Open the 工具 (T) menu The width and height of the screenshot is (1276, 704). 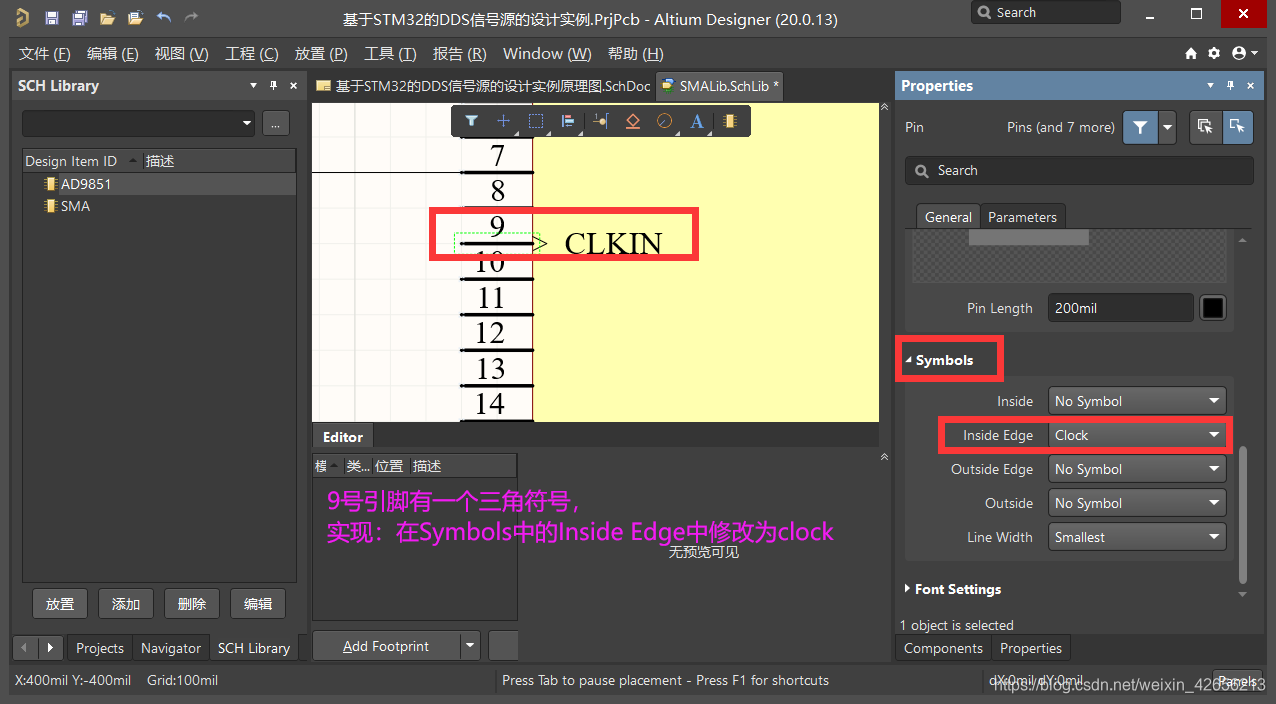390,53
